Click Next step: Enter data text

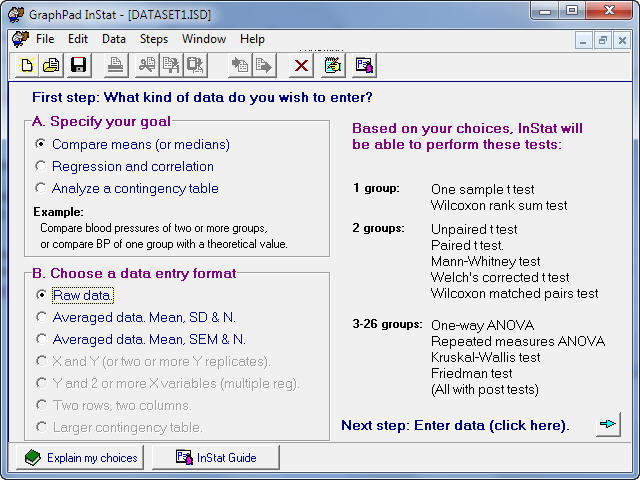tap(455, 425)
